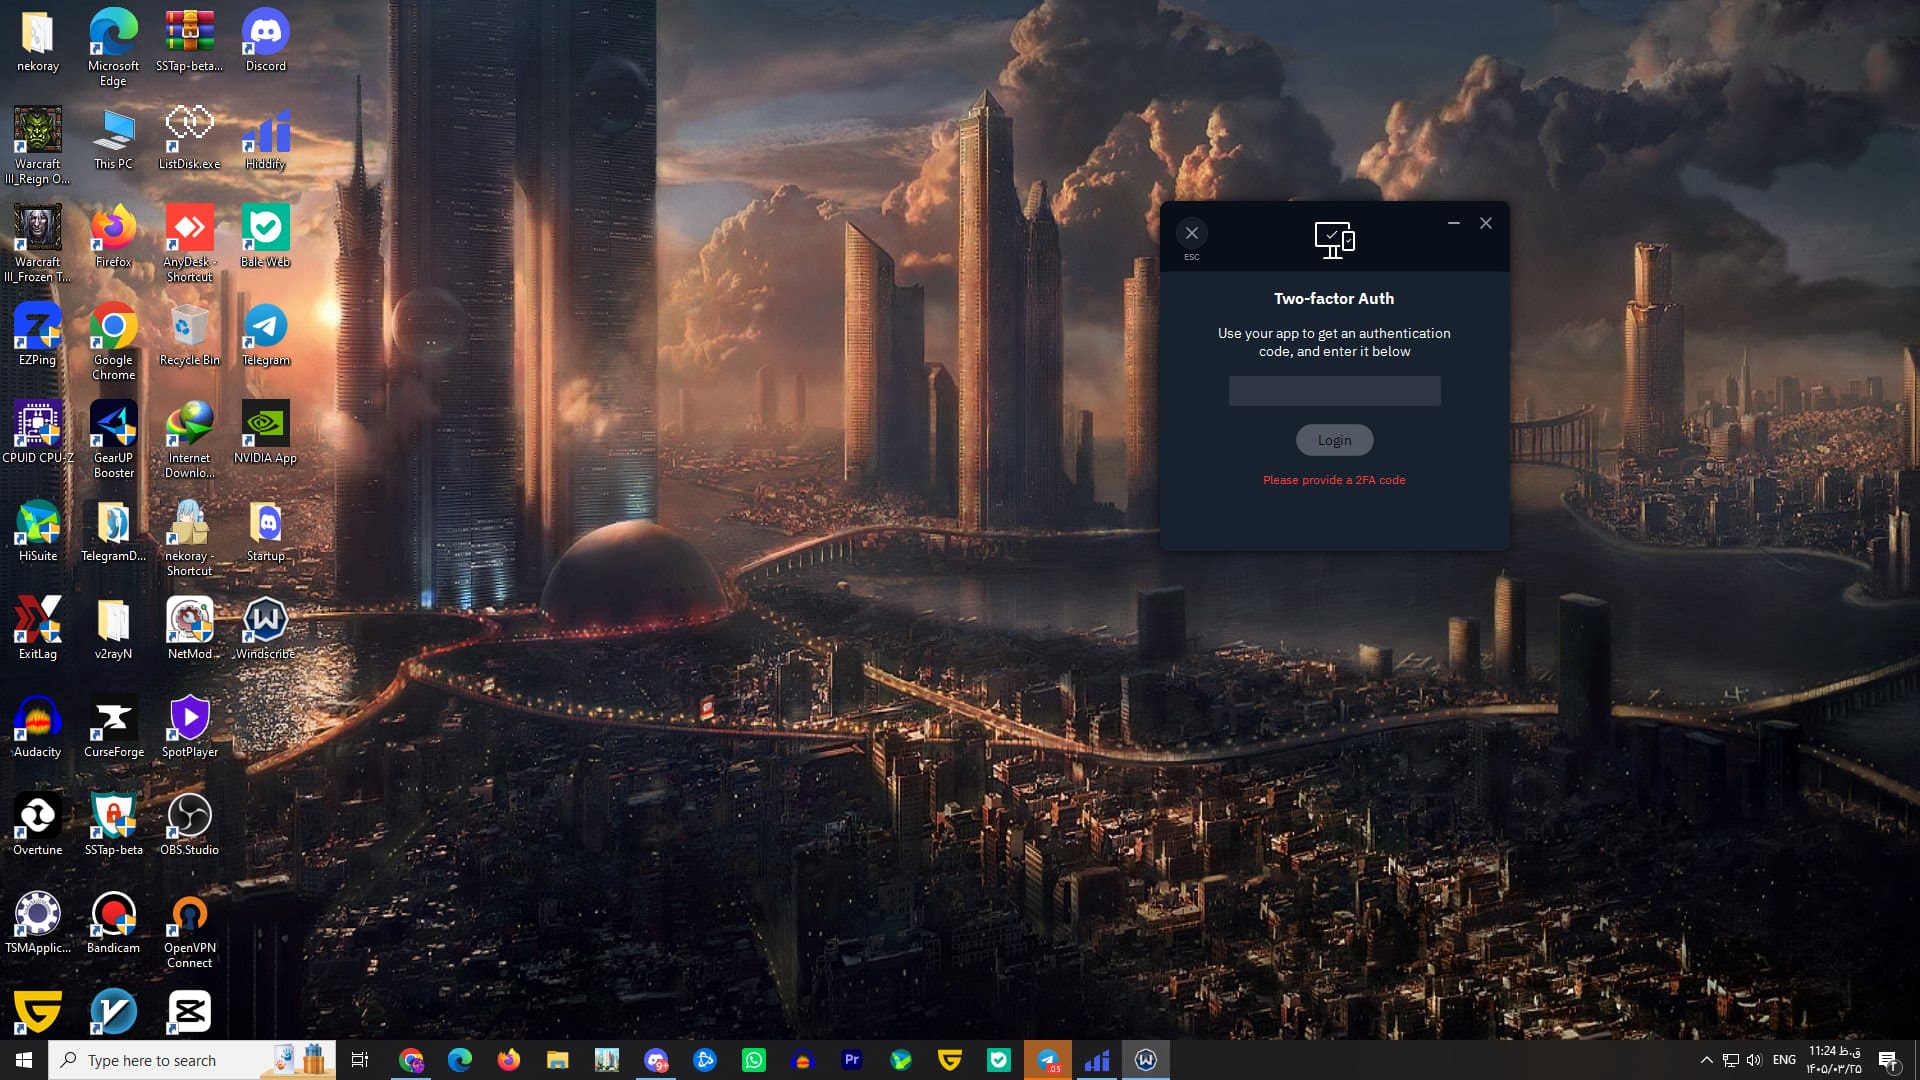The height and width of the screenshot is (1080, 1920).
Task: Select the CapCut desktop shortcut
Action: (x=189, y=1012)
